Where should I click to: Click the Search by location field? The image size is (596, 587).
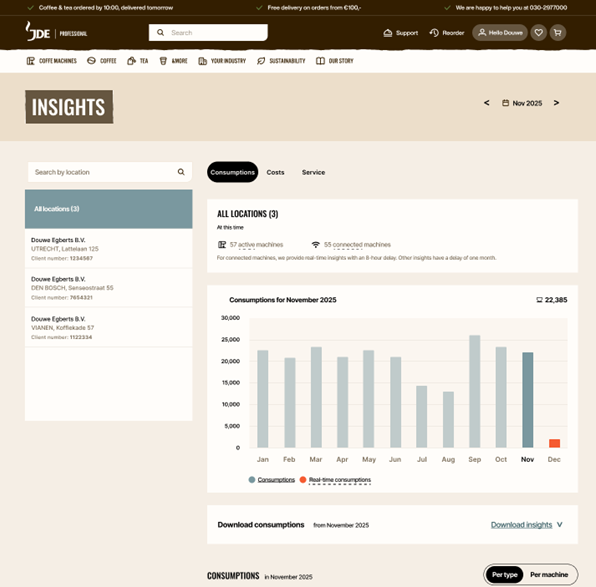[110, 172]
